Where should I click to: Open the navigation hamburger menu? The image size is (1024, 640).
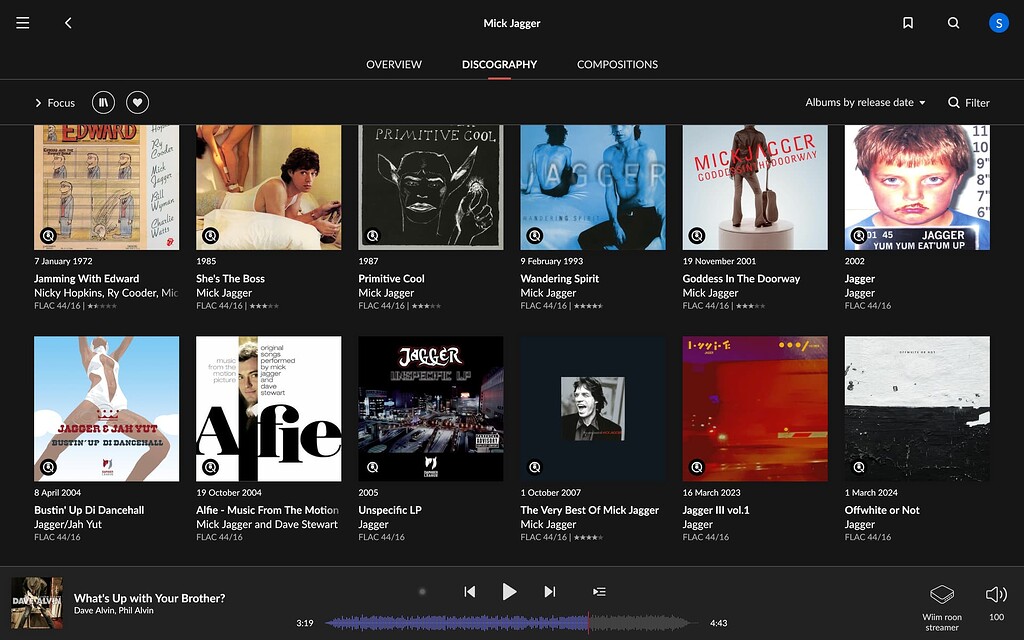click(x=22, y=22)
